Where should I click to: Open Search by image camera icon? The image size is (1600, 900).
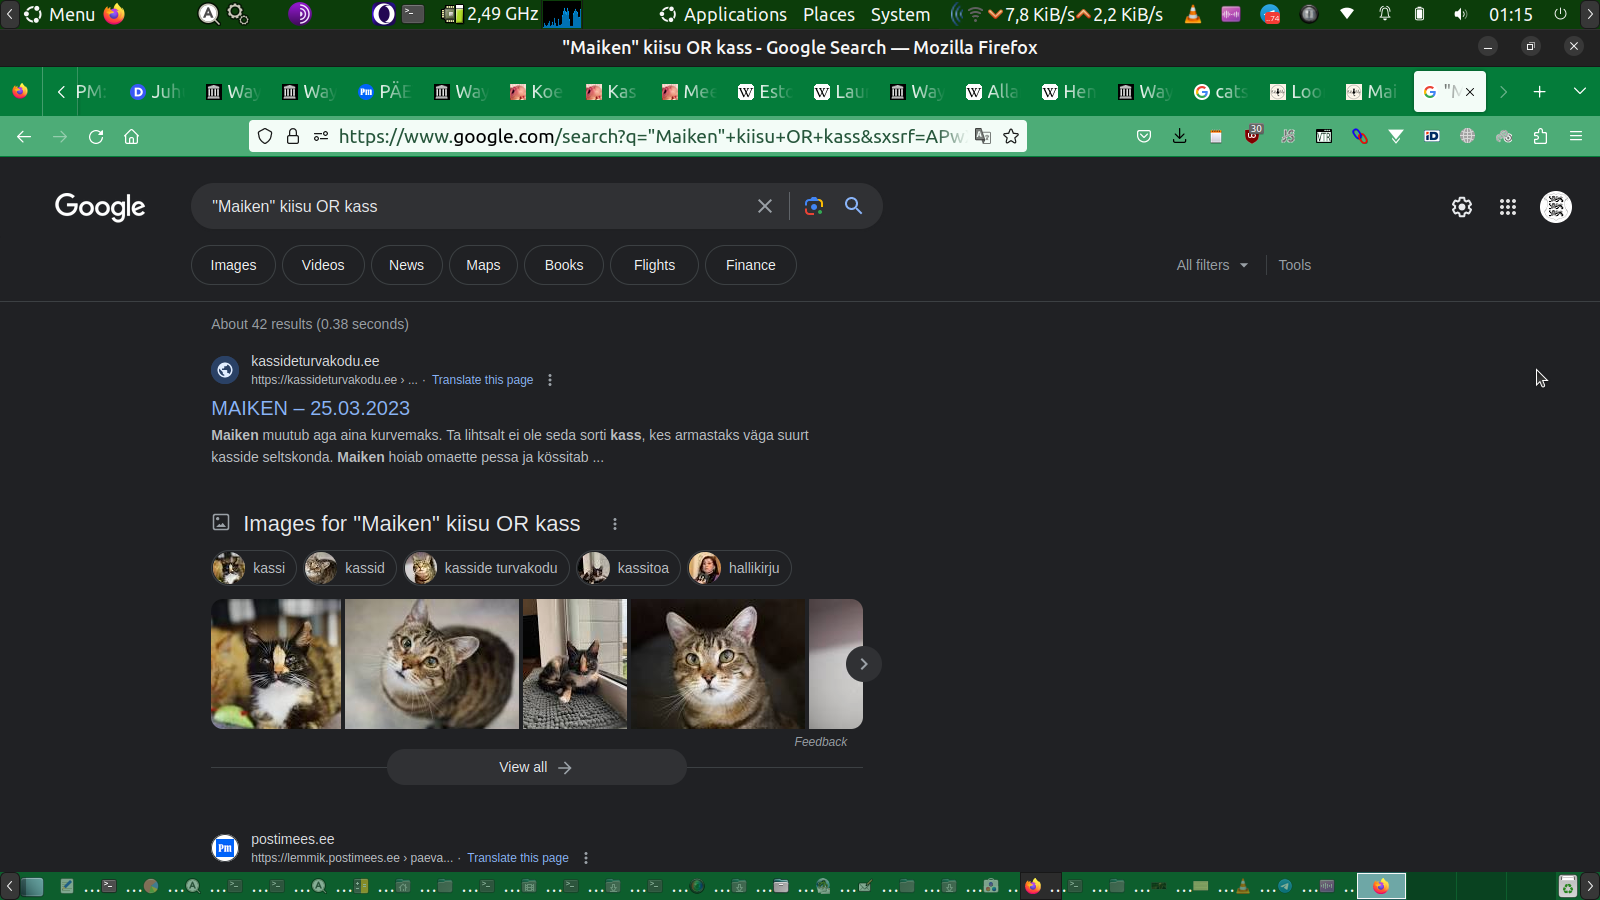[x=814, y=206]
